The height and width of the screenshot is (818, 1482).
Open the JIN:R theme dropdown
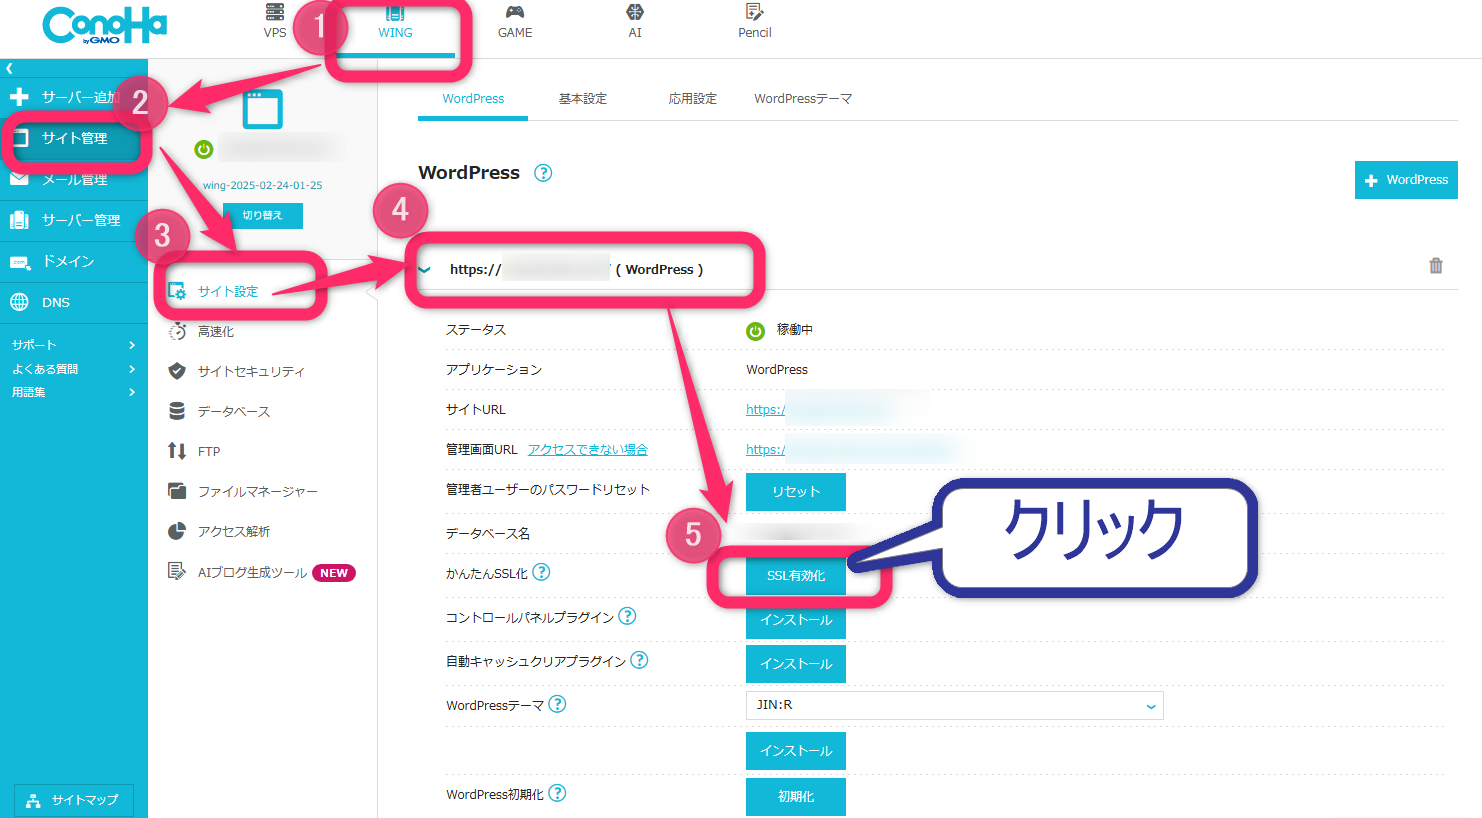click(955, 705)
